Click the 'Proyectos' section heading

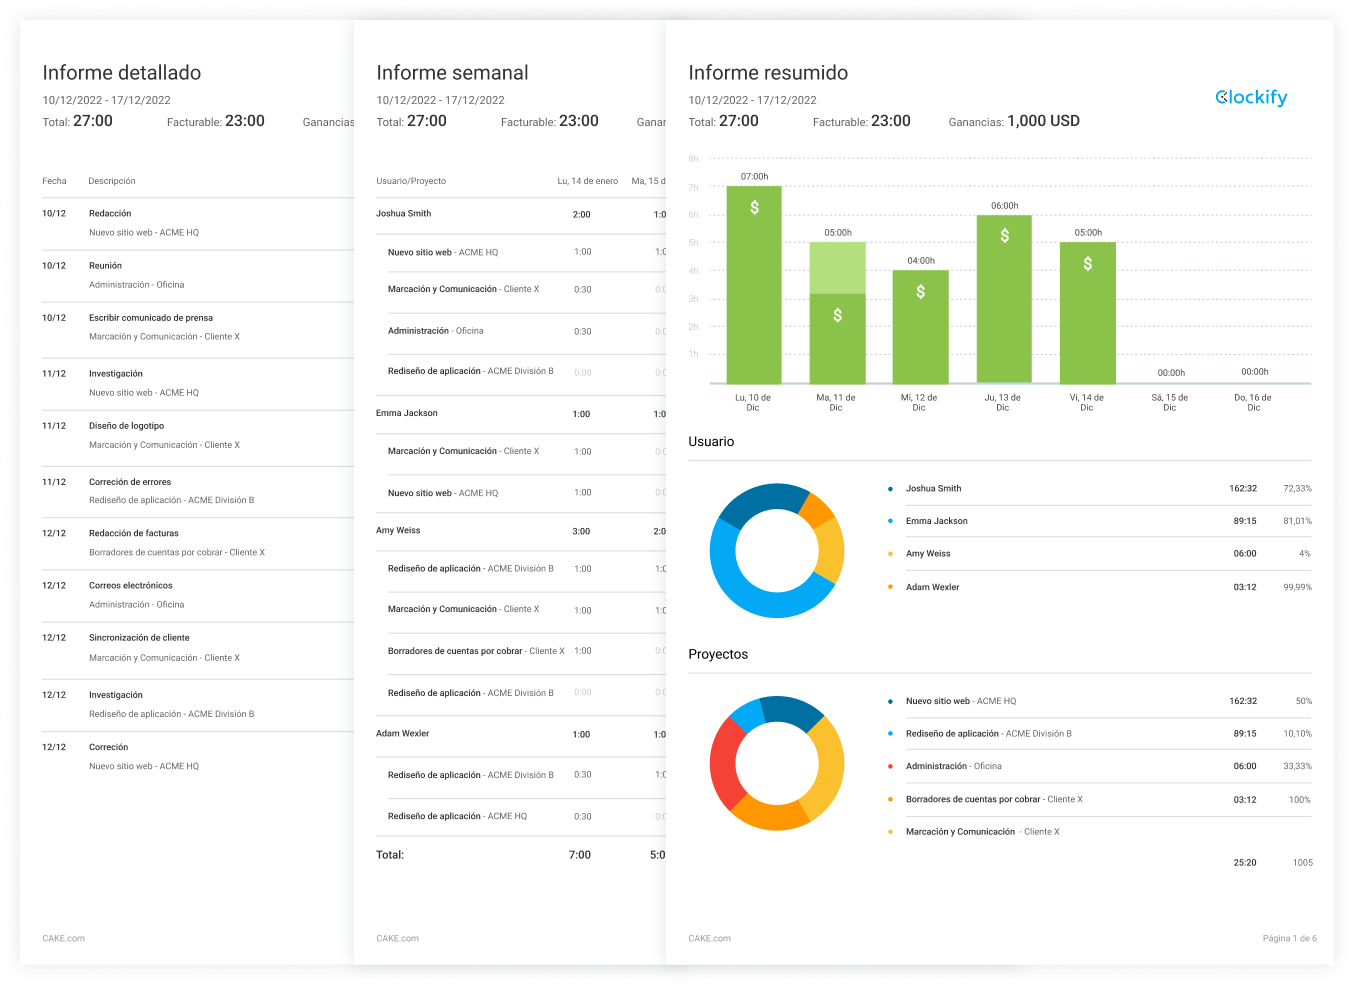(718, 654)
